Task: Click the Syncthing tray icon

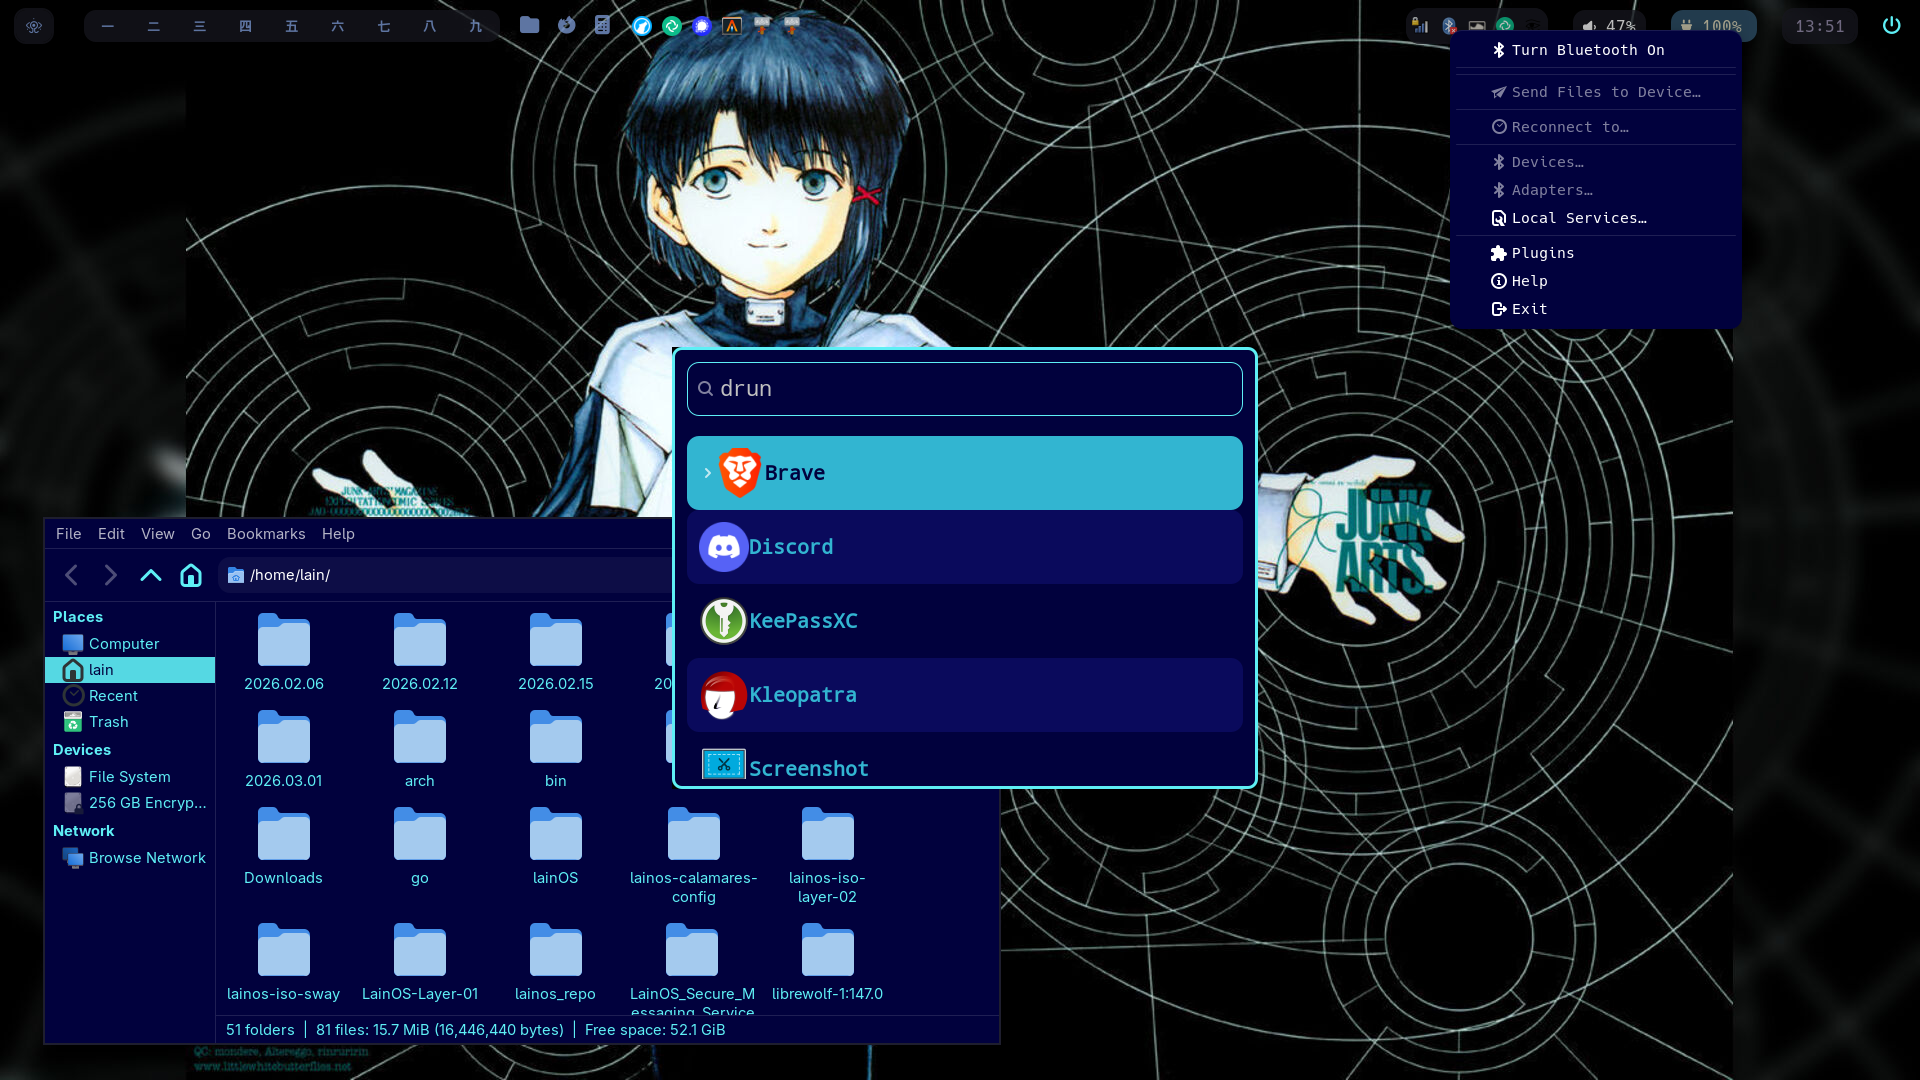Action: click(1506, 25)
